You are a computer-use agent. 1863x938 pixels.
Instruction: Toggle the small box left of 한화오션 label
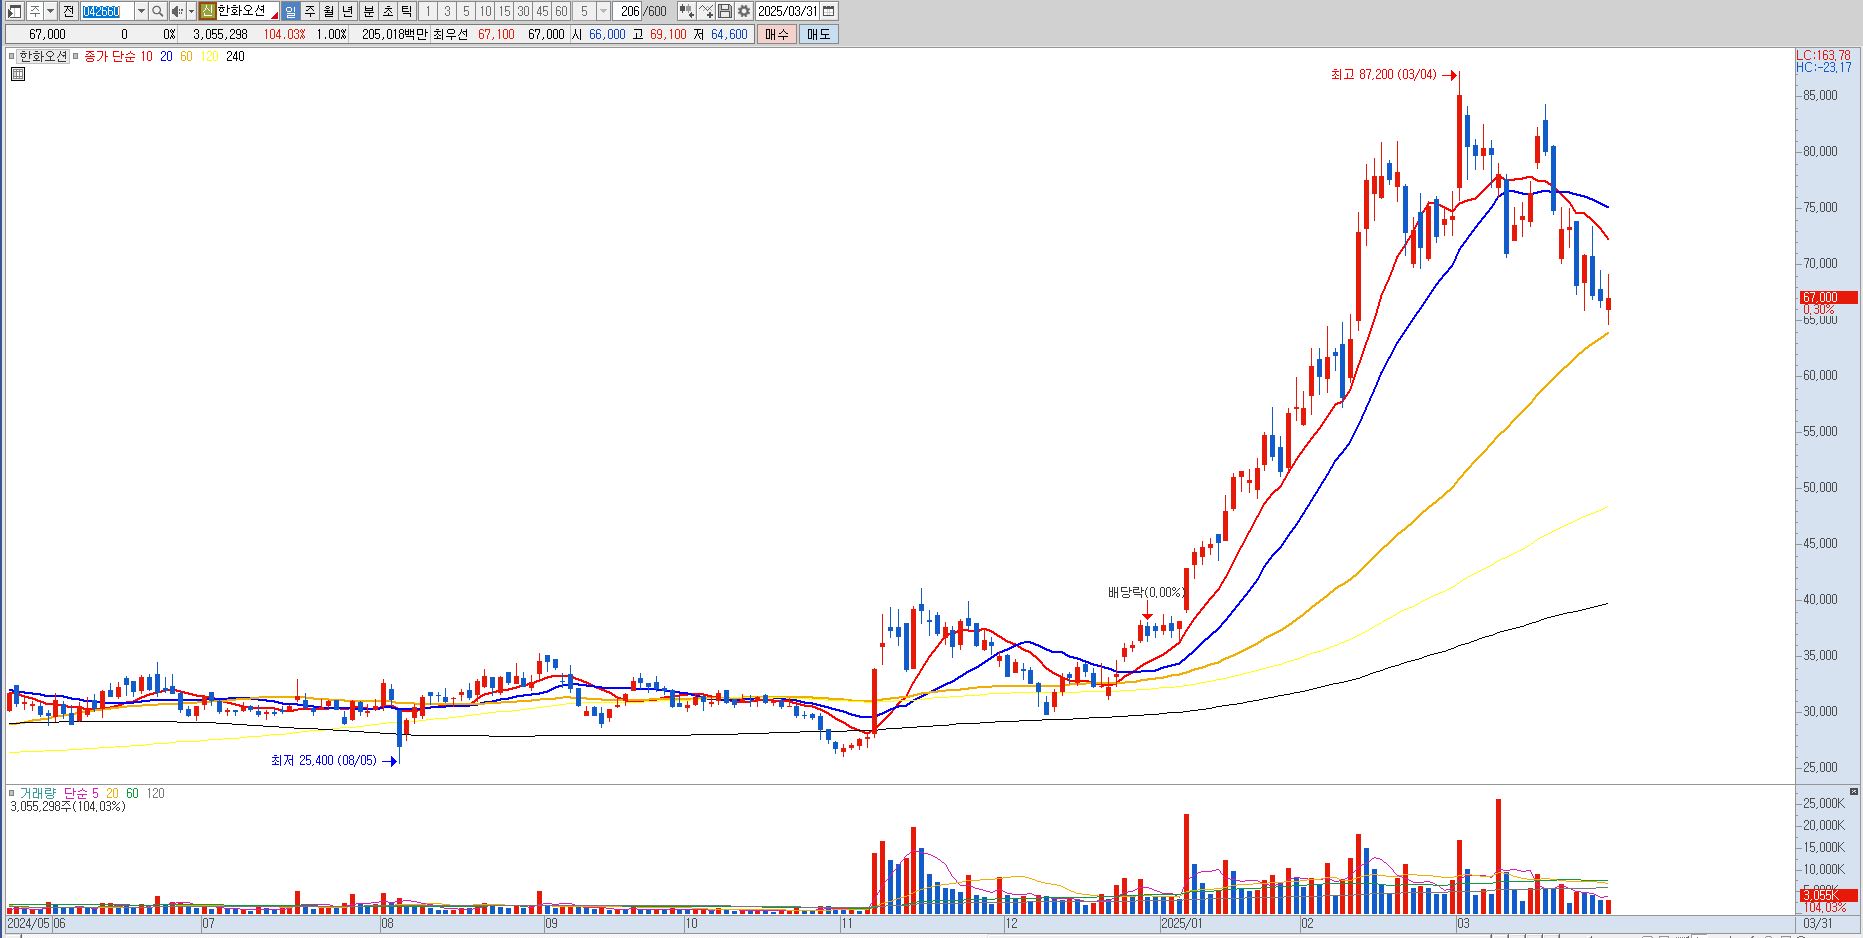pyautogui.click(x=12, y=56)
